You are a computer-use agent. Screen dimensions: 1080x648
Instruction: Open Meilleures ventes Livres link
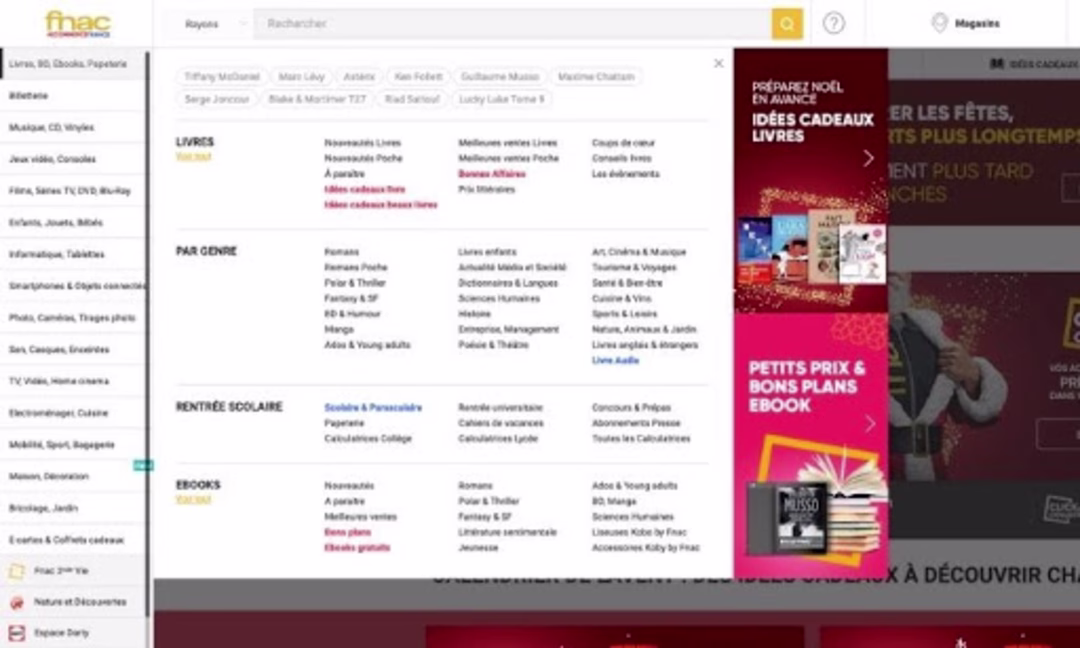click(x=508, y=143)
